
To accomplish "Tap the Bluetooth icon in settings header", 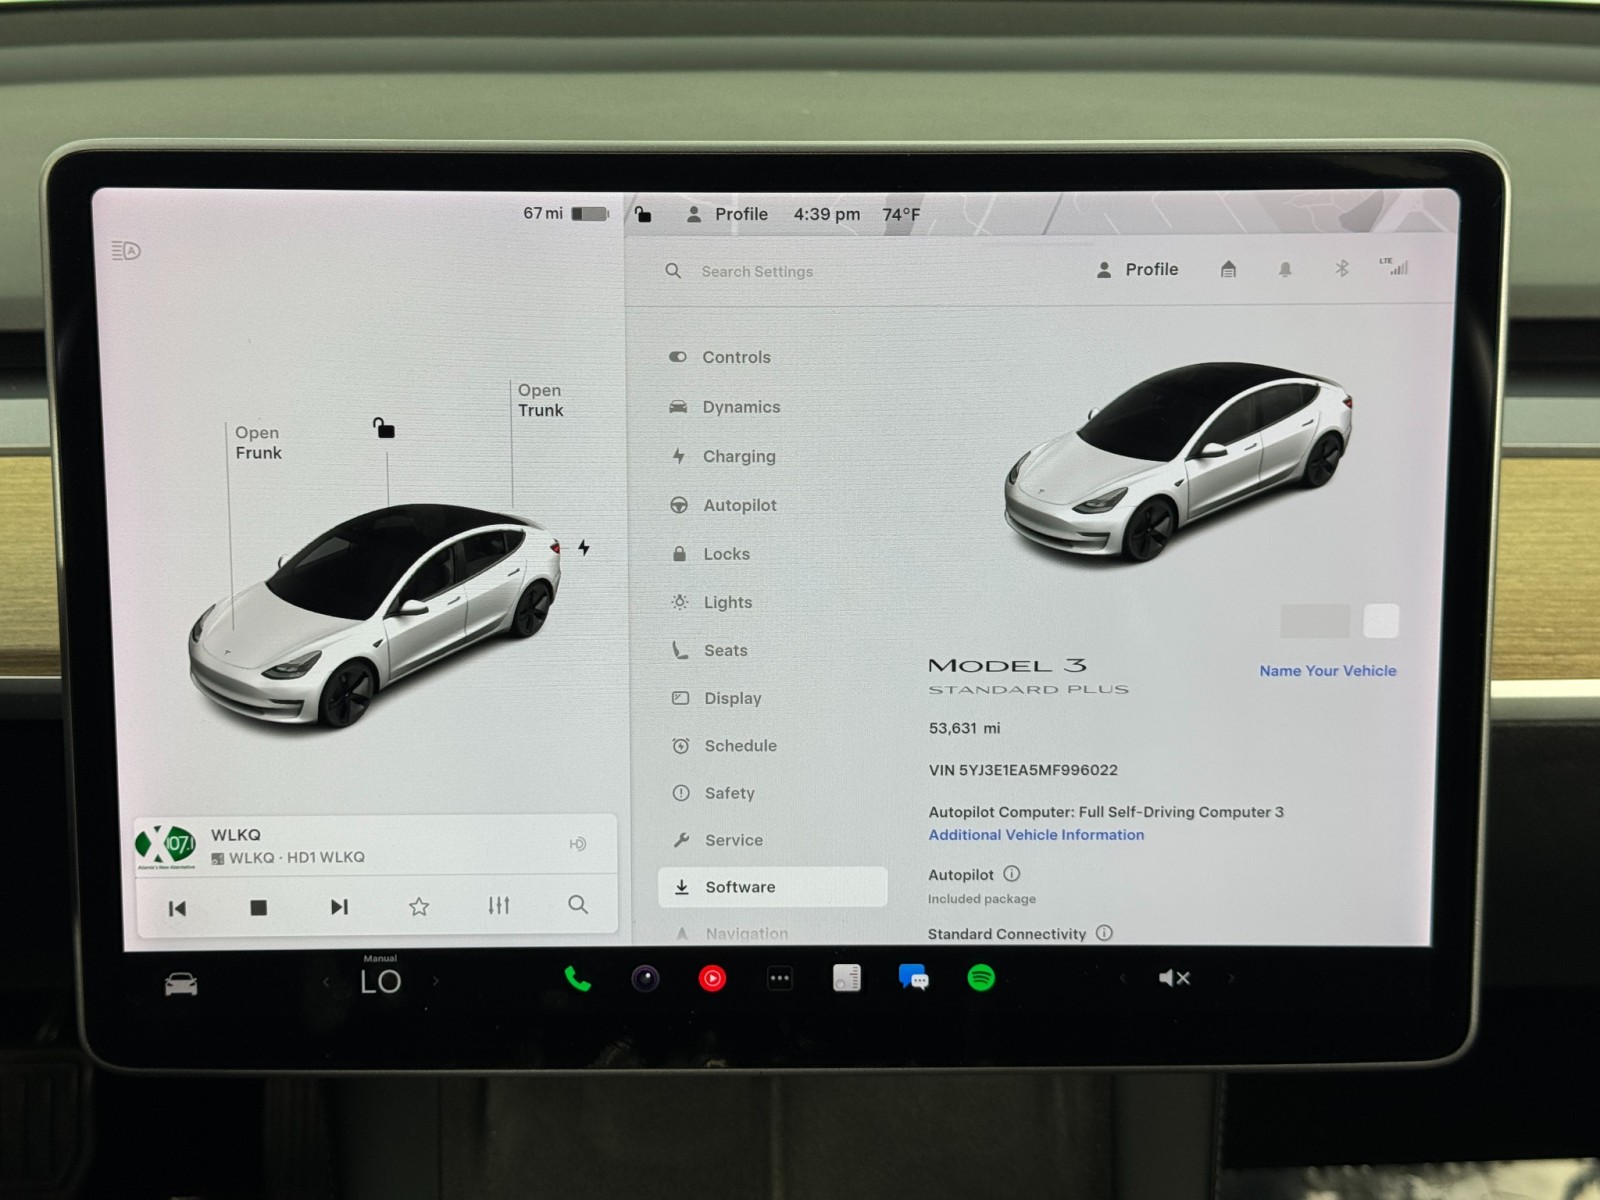I will tap(1342, 268).
